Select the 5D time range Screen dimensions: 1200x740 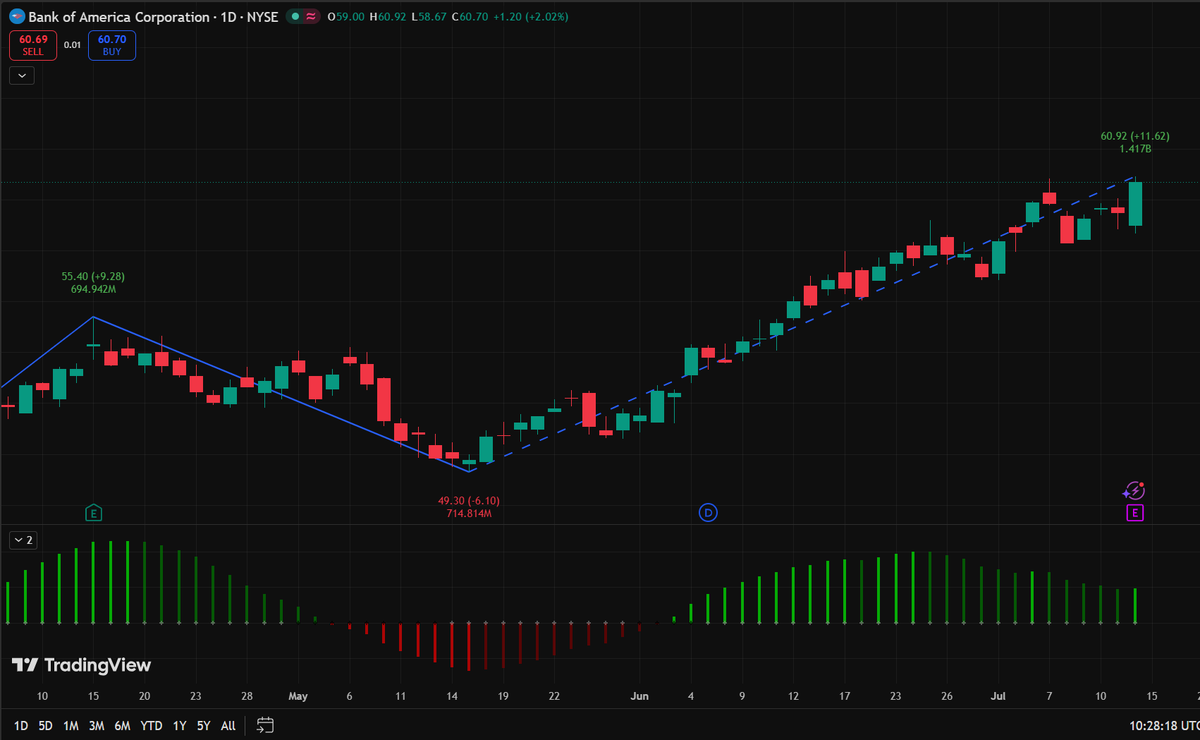coord(46,725)
